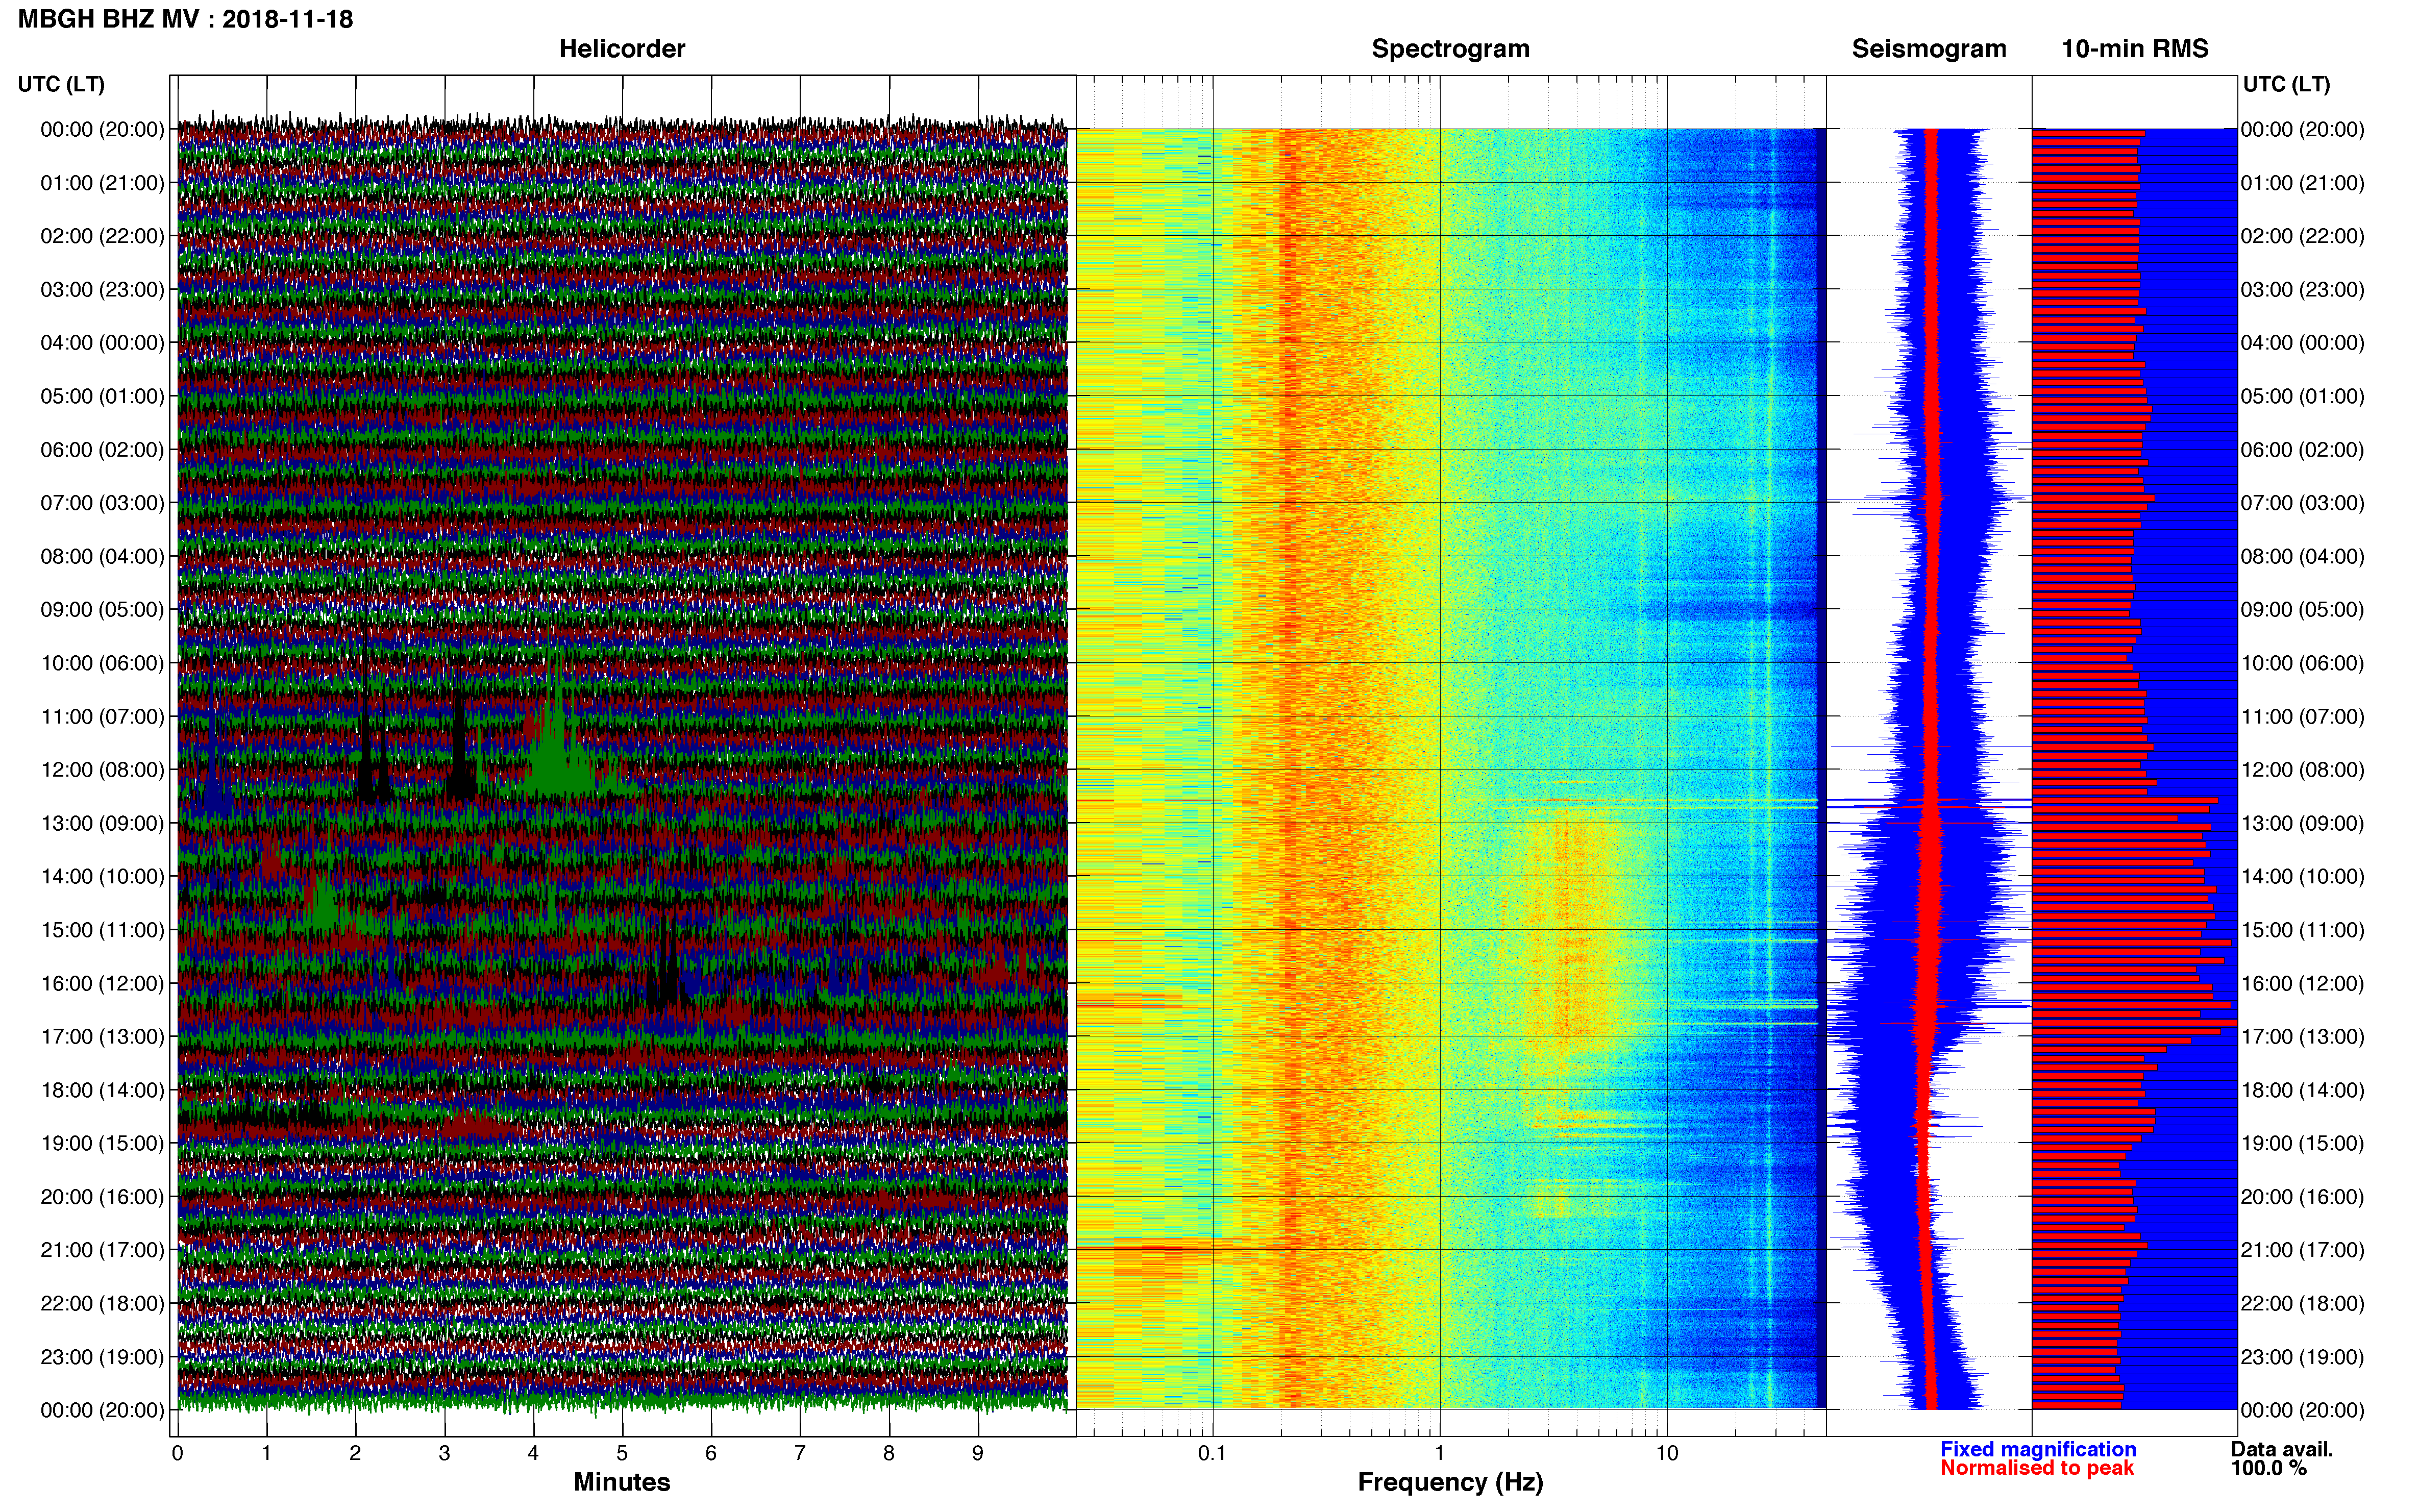Click 02:00 (22:00) on the RMS-side time axis
The height and width of the screenshot is (1512, 2419).
pyautogui.click(x=2302, y=236)
